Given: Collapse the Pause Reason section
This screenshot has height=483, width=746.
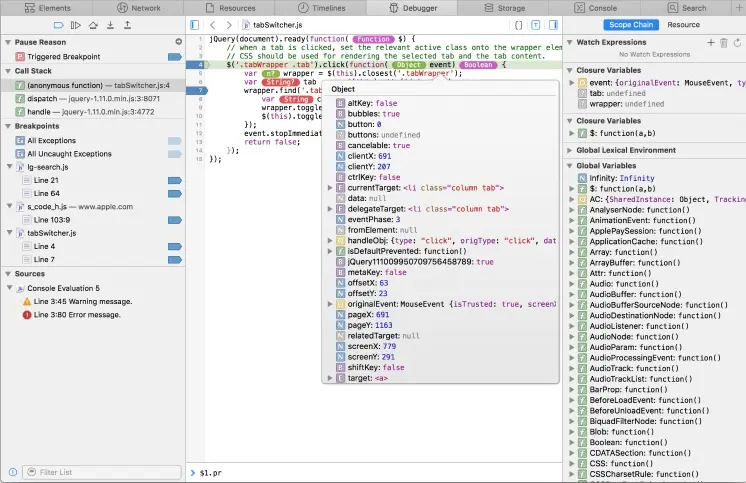Looking at the screenshot, I should (x=8, y=42).
